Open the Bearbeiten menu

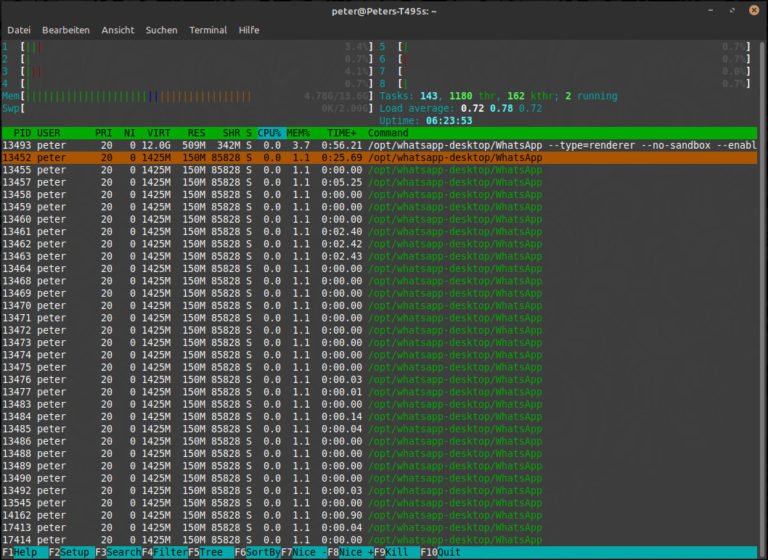pyautogui.click(x=66, y=30)
